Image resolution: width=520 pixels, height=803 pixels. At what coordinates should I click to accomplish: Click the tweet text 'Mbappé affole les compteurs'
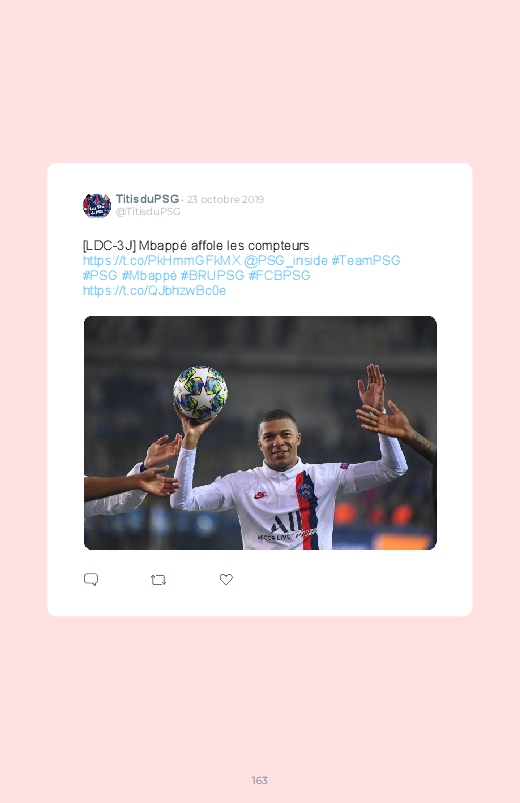(x=224, y=246)
